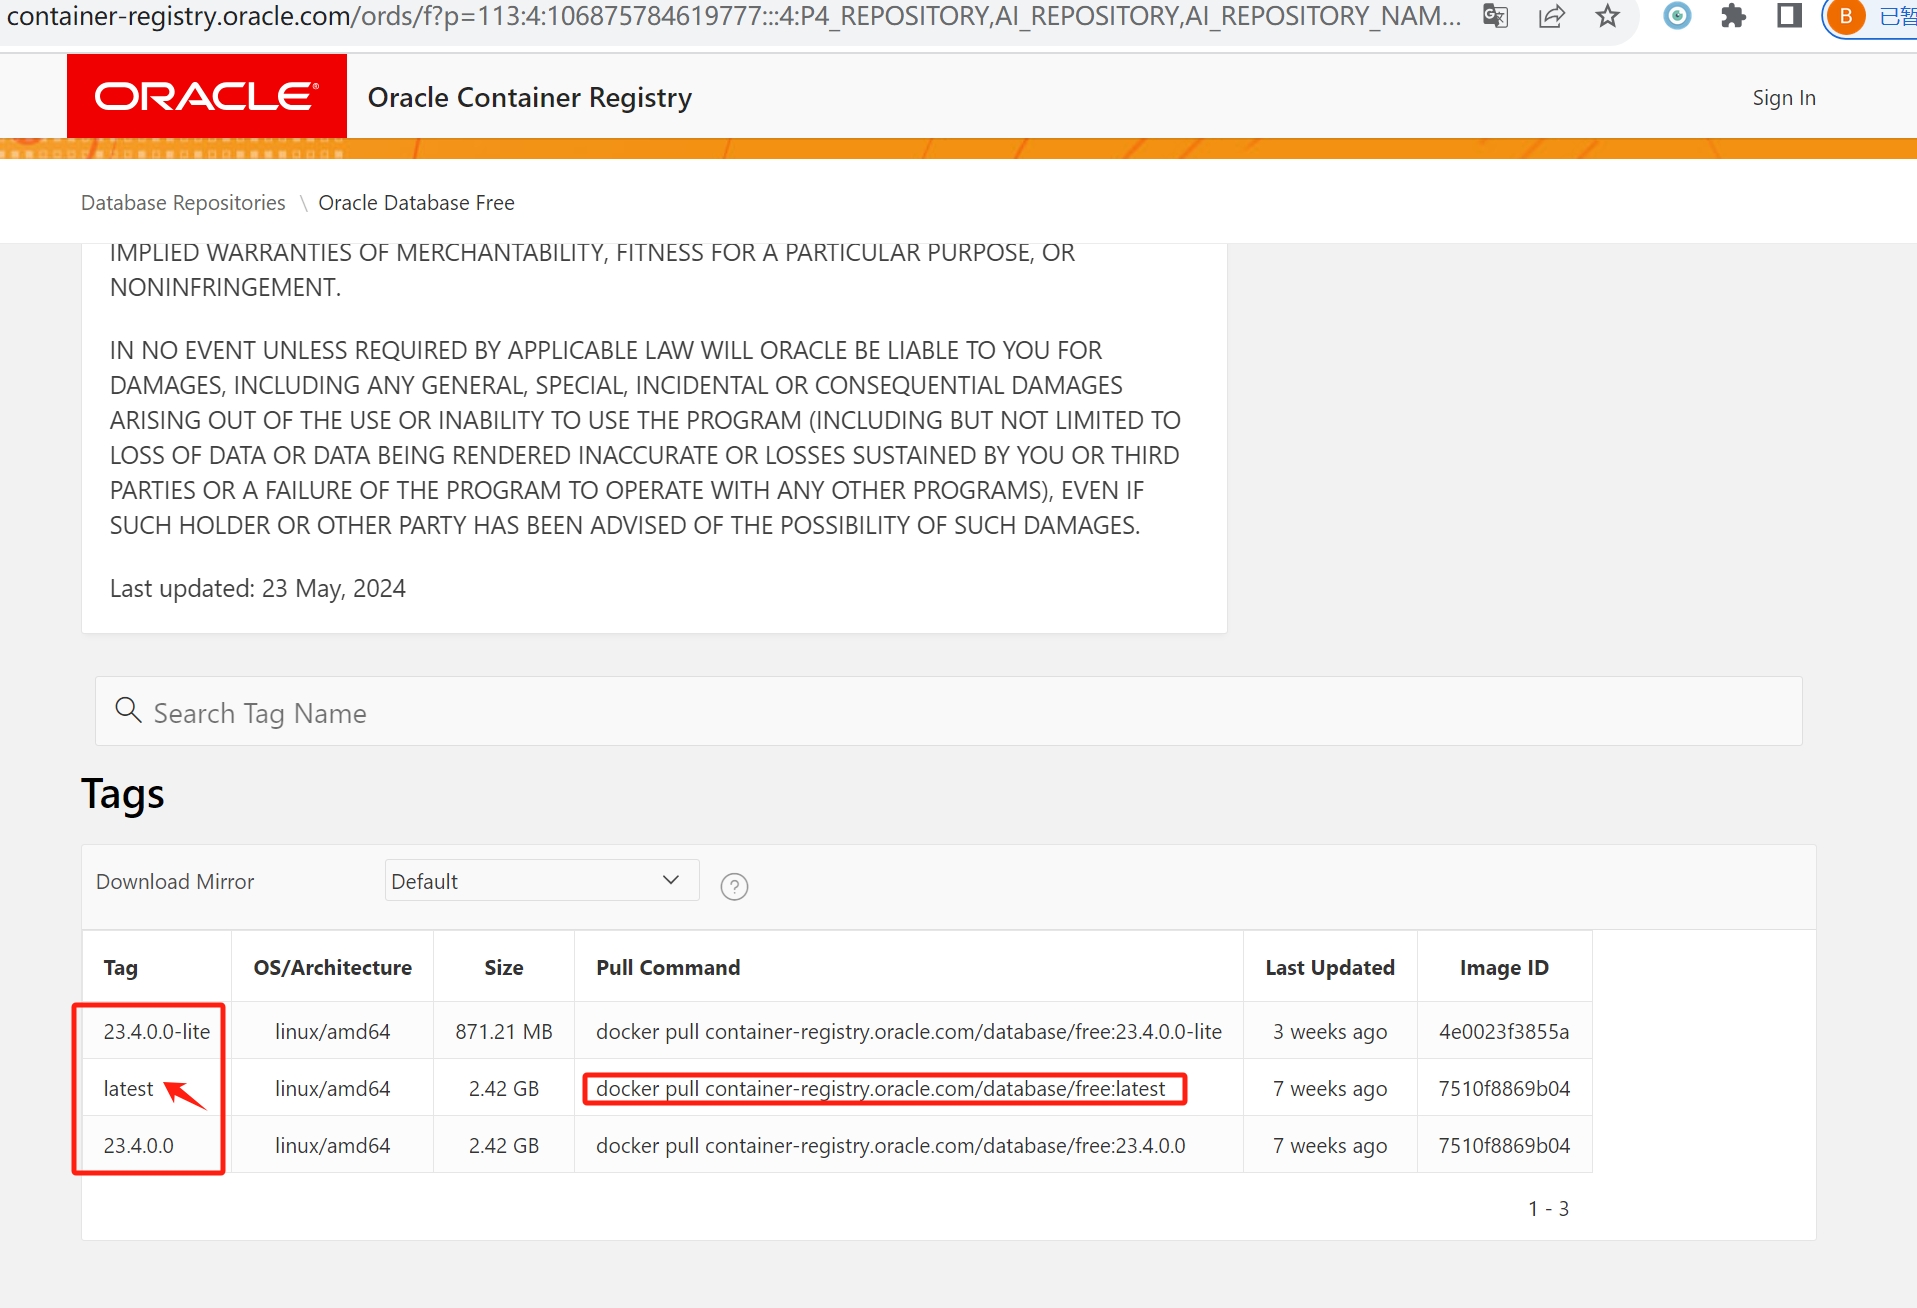Click the Sign In link
The image size is (1917, 1308).
click(1784, 97)
